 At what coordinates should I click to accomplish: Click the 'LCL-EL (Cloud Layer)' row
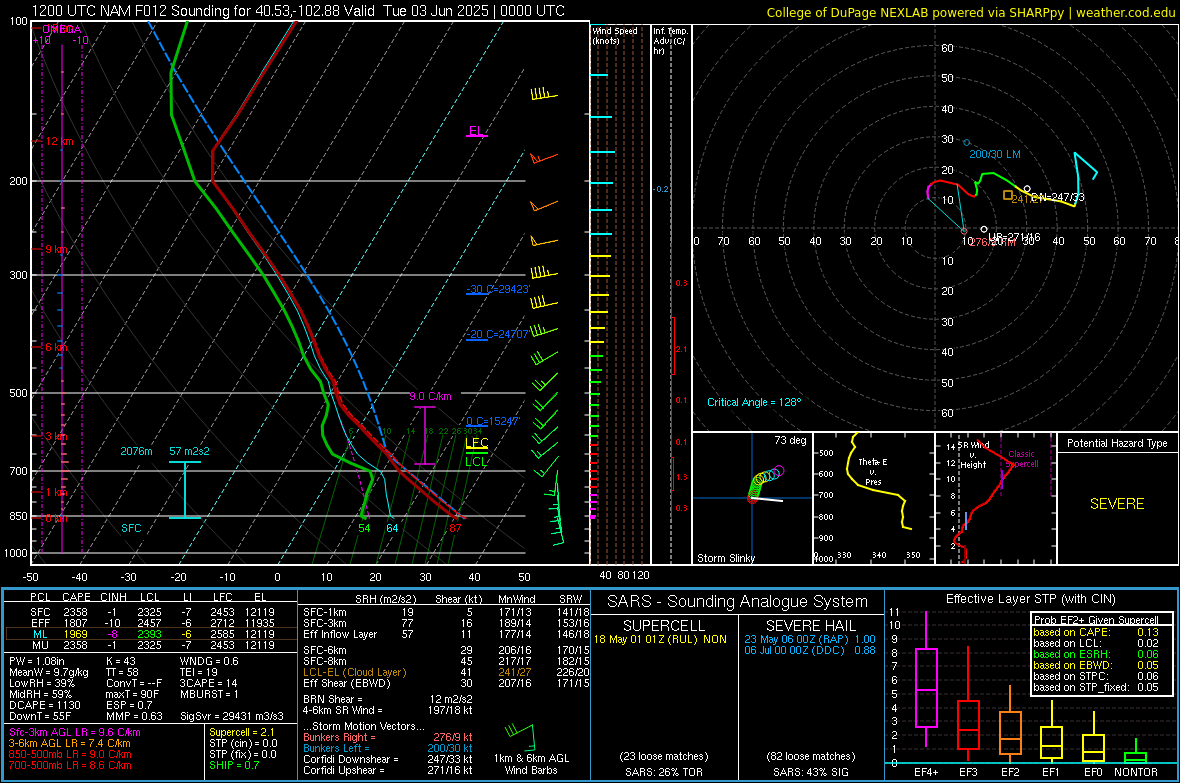[446, 672]
